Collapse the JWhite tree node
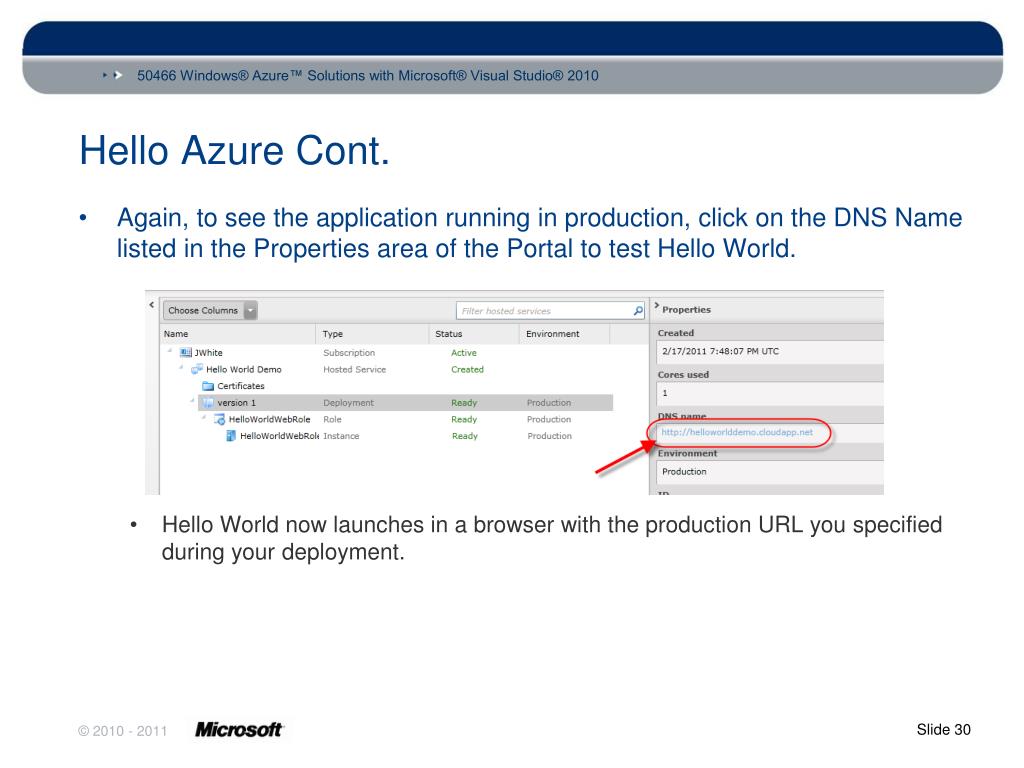1024x768 pixels. (x=170, y=351)
